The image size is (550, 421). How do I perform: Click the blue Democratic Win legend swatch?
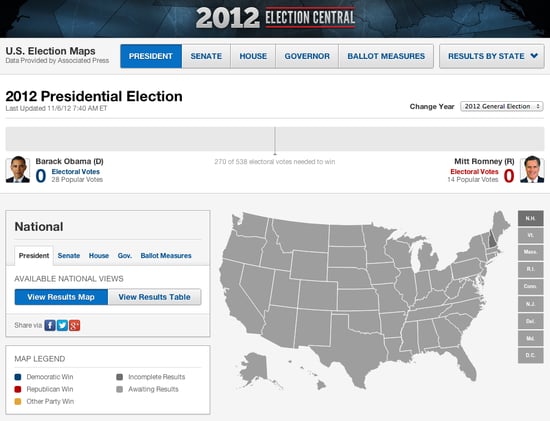point(18,377)
